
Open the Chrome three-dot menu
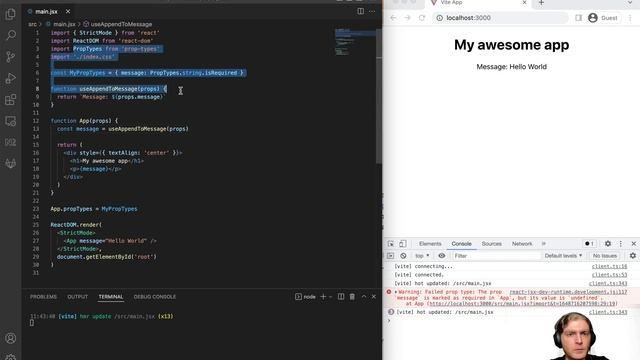630,18
